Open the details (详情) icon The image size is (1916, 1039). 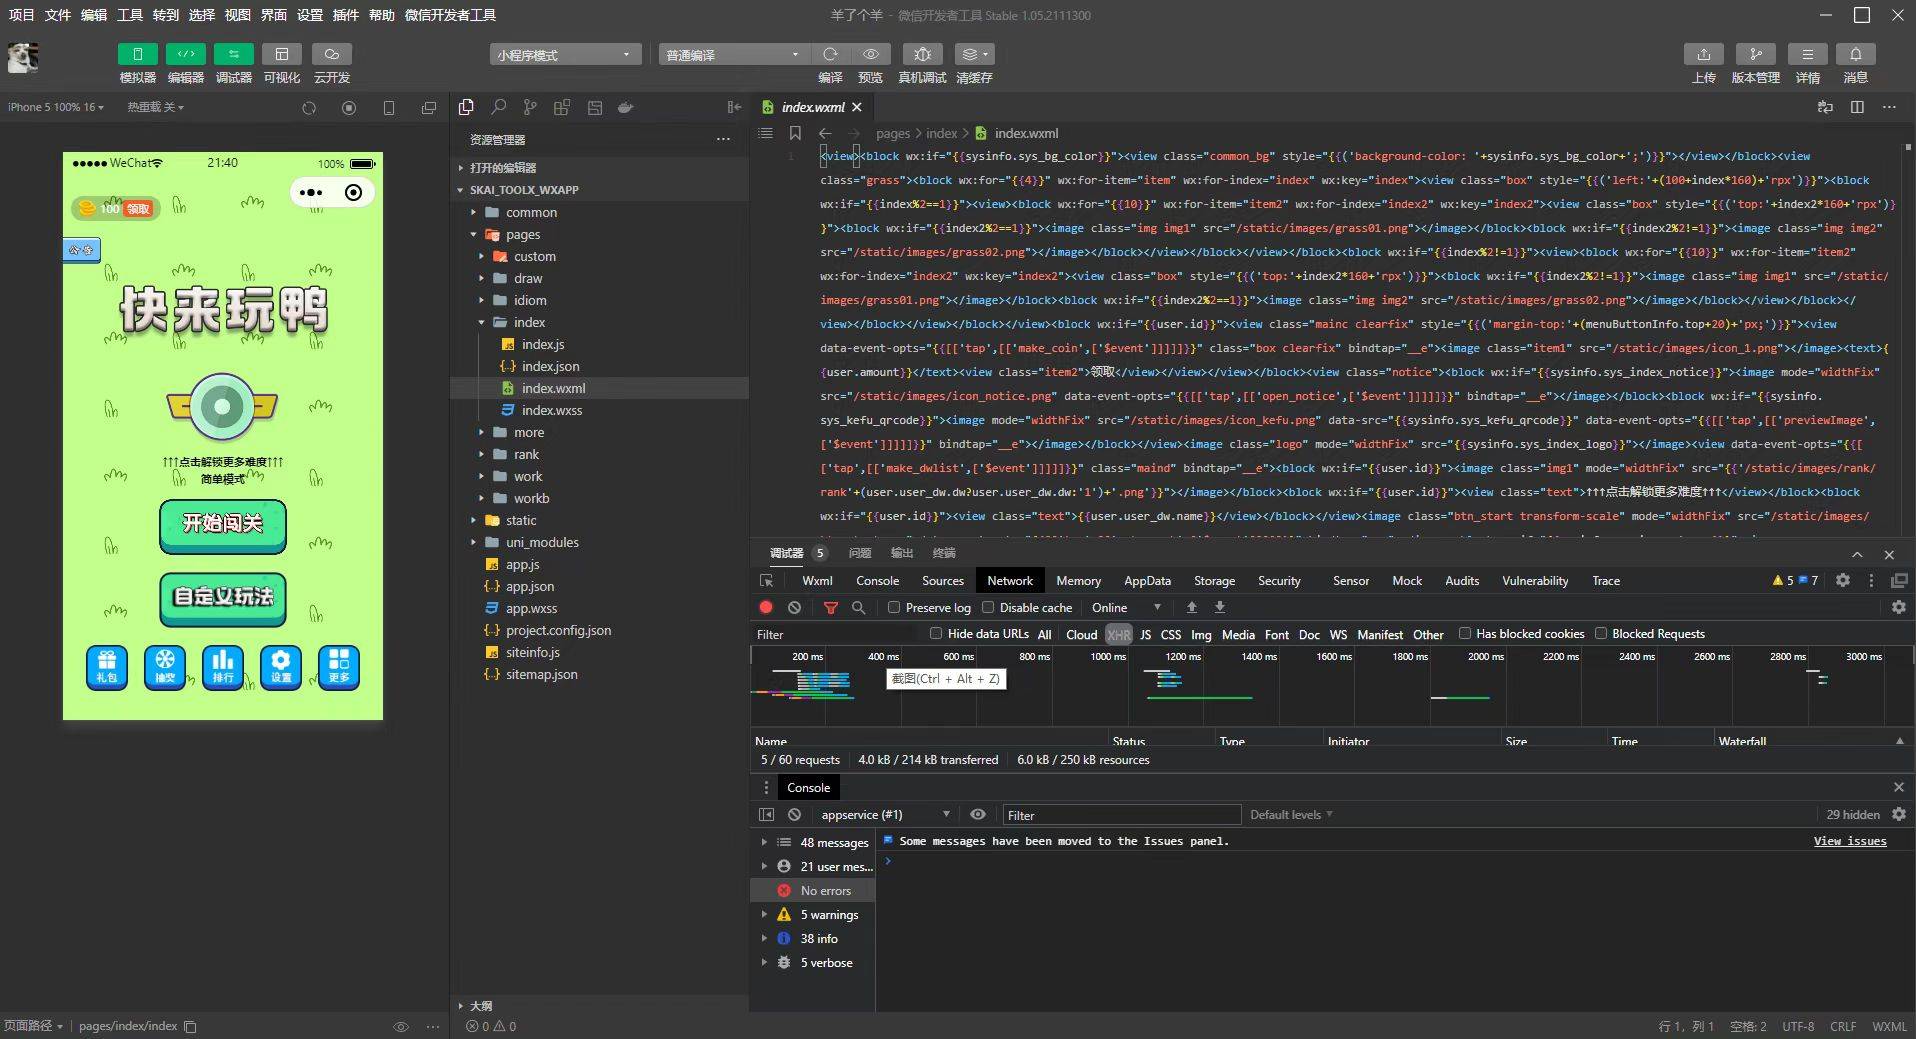pyautogui.click(x=1808, y=54)
